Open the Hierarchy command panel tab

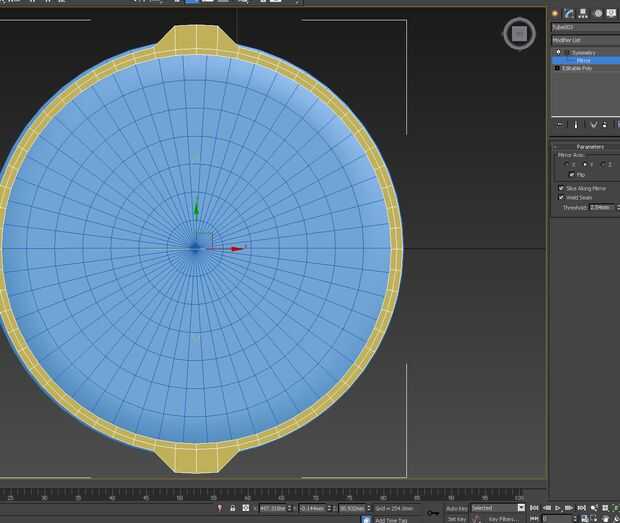click(583, 13)
